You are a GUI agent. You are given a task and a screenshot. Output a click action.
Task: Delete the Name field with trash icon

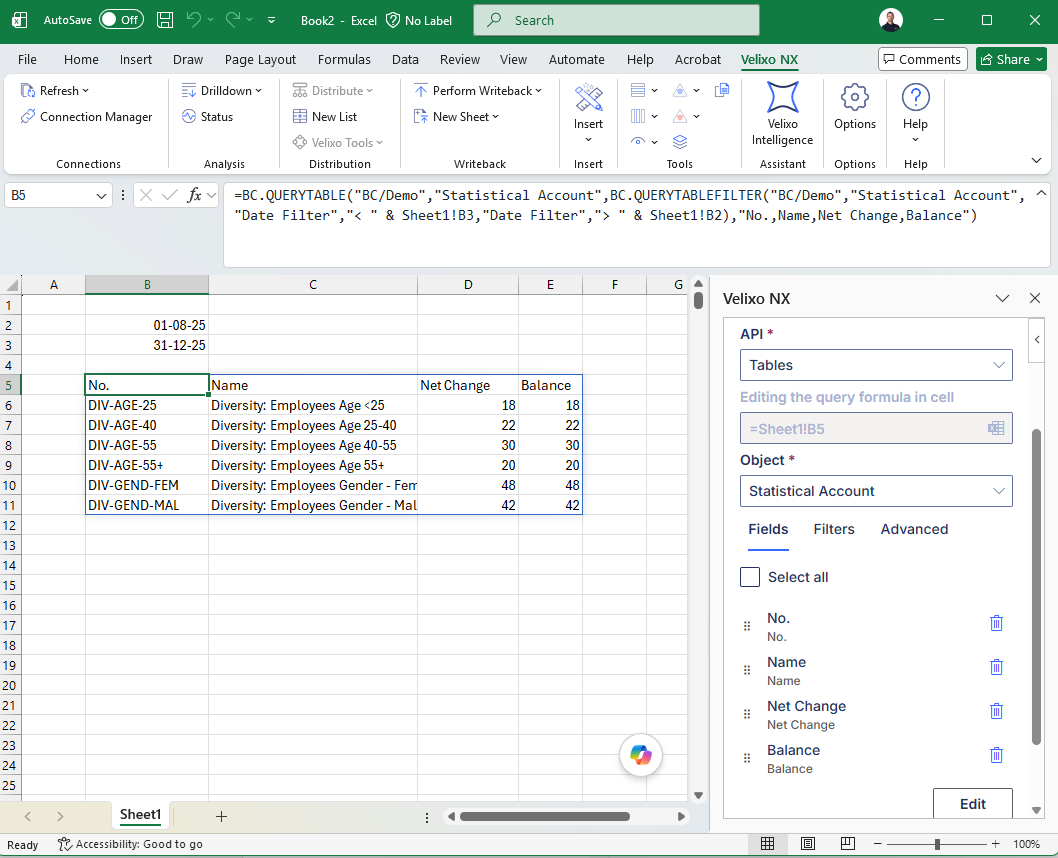[x=996, y=666]
